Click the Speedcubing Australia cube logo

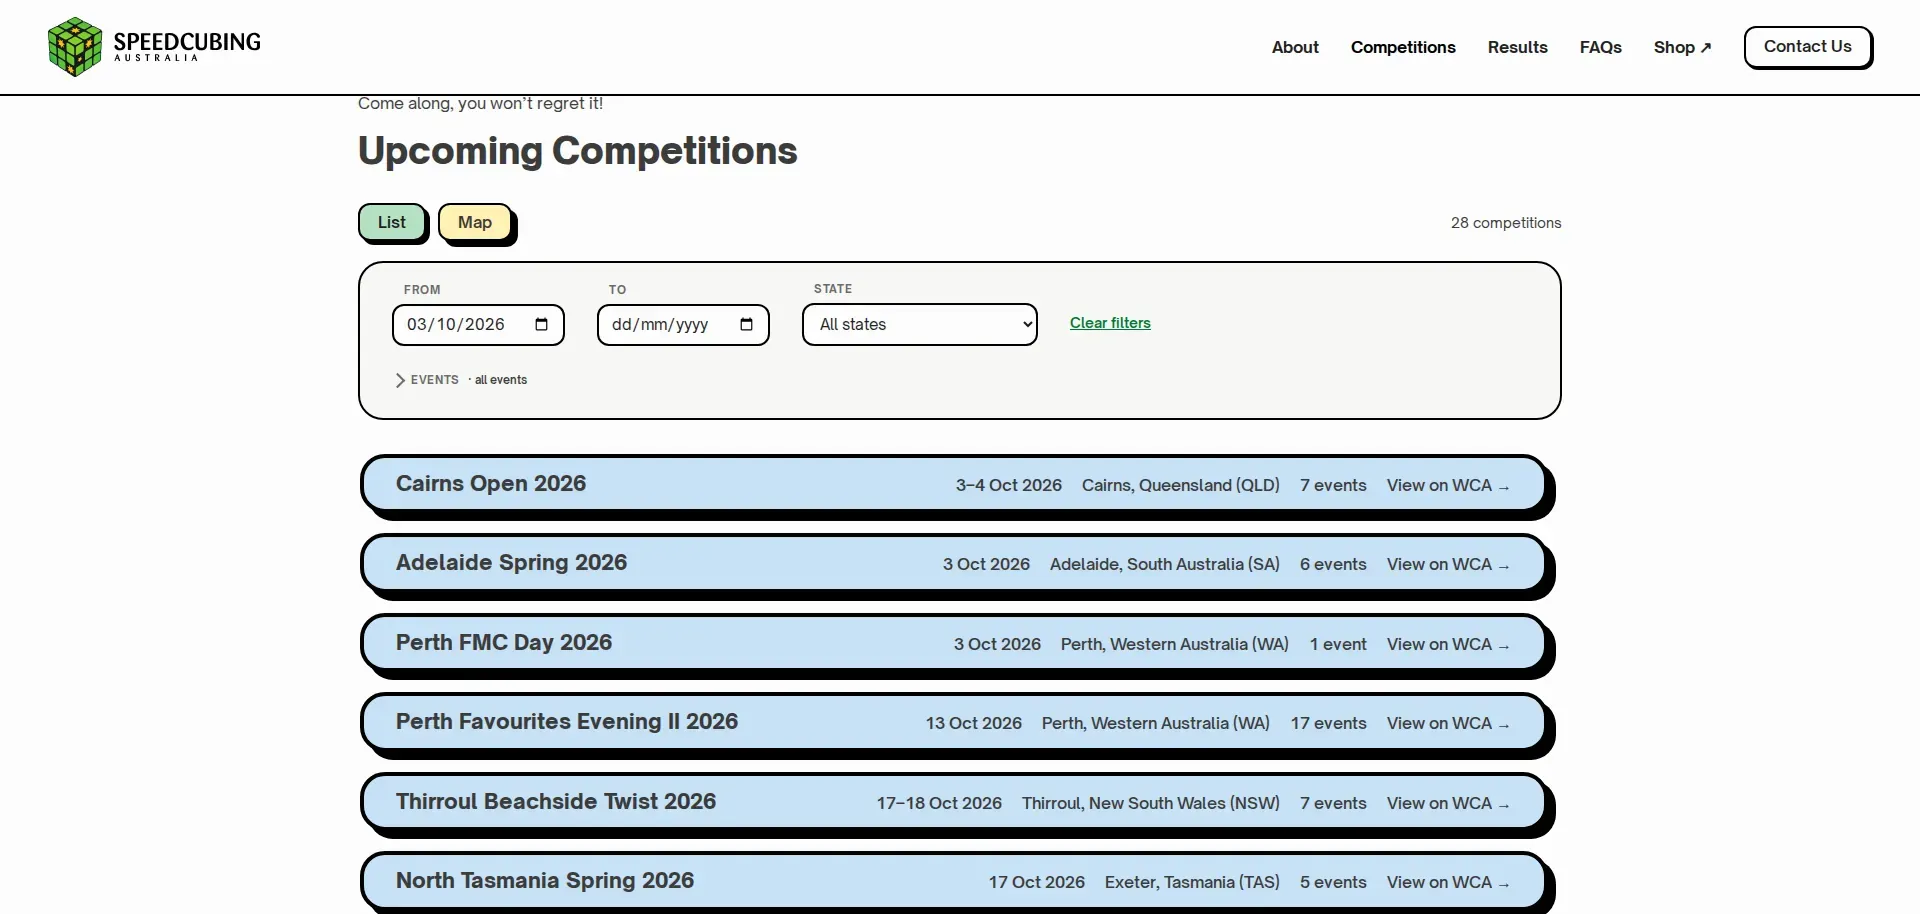(x=75, y=47)
